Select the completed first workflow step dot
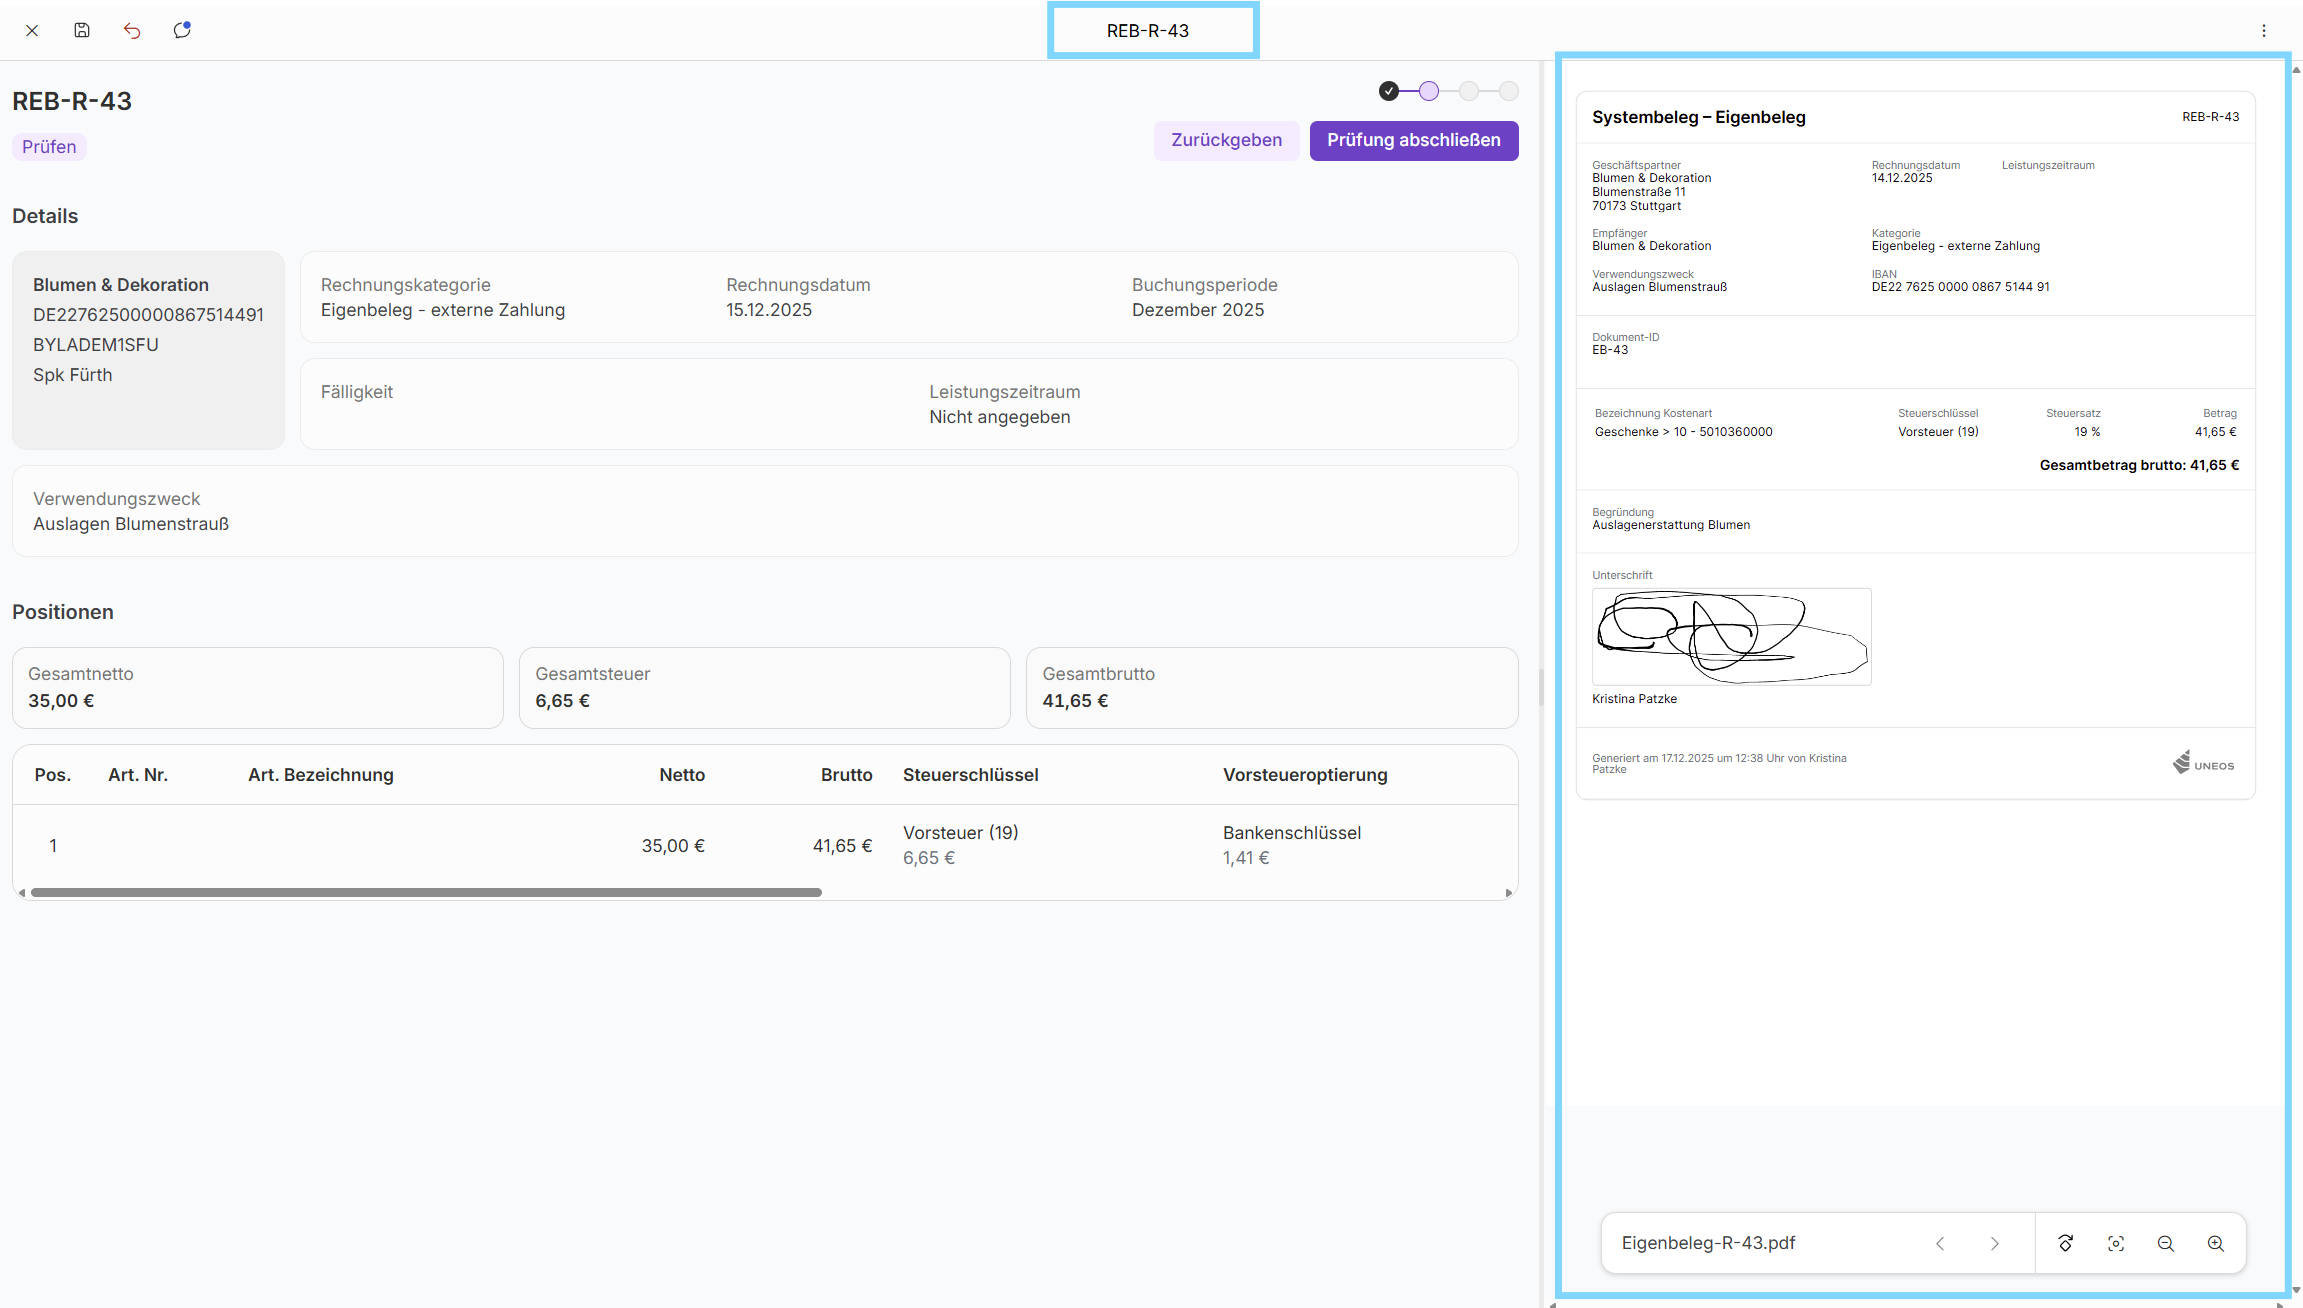Image resolution: width=2303 pixels, height=1308 pixels. (1388, 91)
